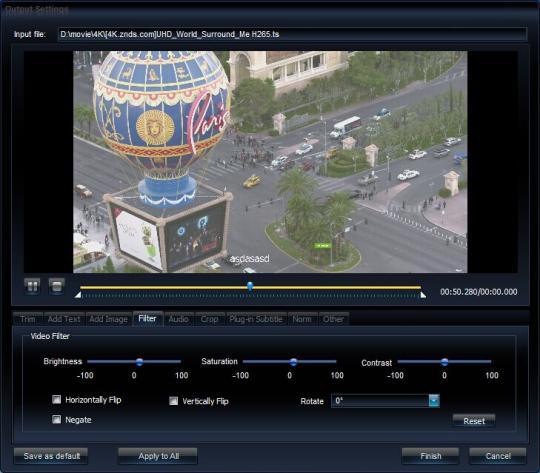This screenshot has width=540, height=473.
Task: Select the left trim start marker
Action: pyautogui.click(x=78, y=295)
